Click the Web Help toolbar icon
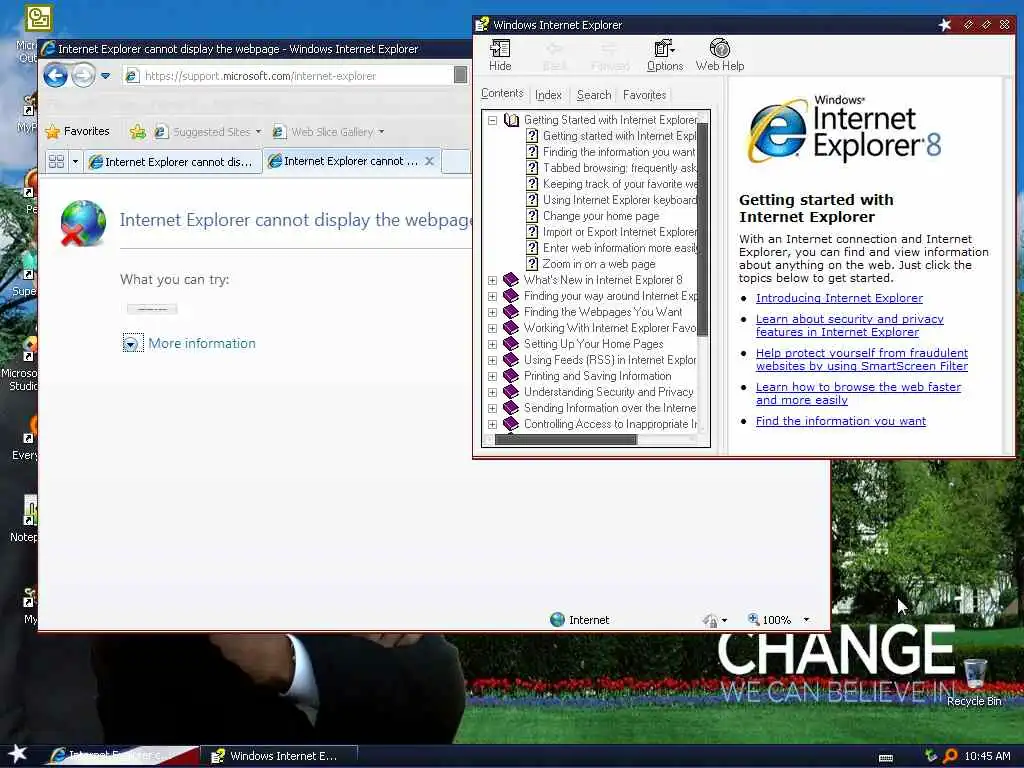 [x=720, y=54]
